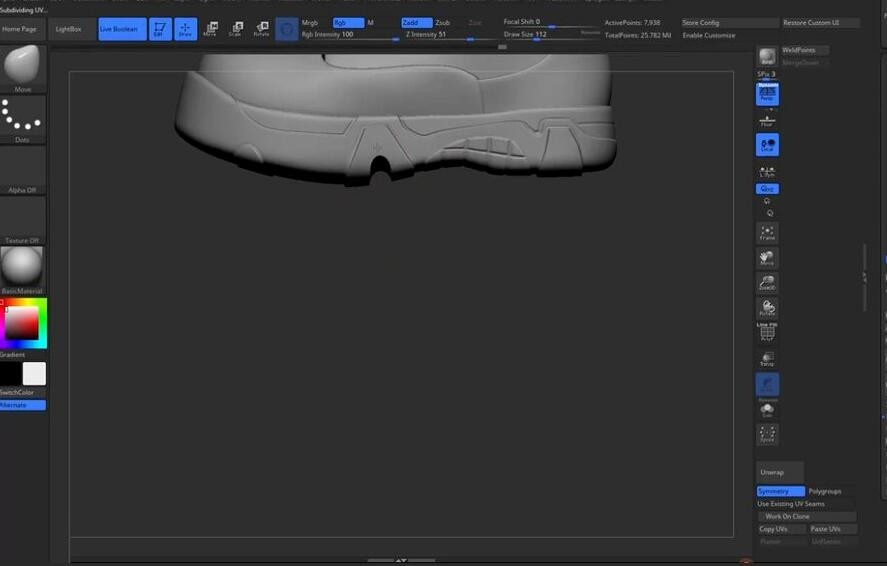Toggle the Solo icon

pyautogui.click(x=767, y=409)
